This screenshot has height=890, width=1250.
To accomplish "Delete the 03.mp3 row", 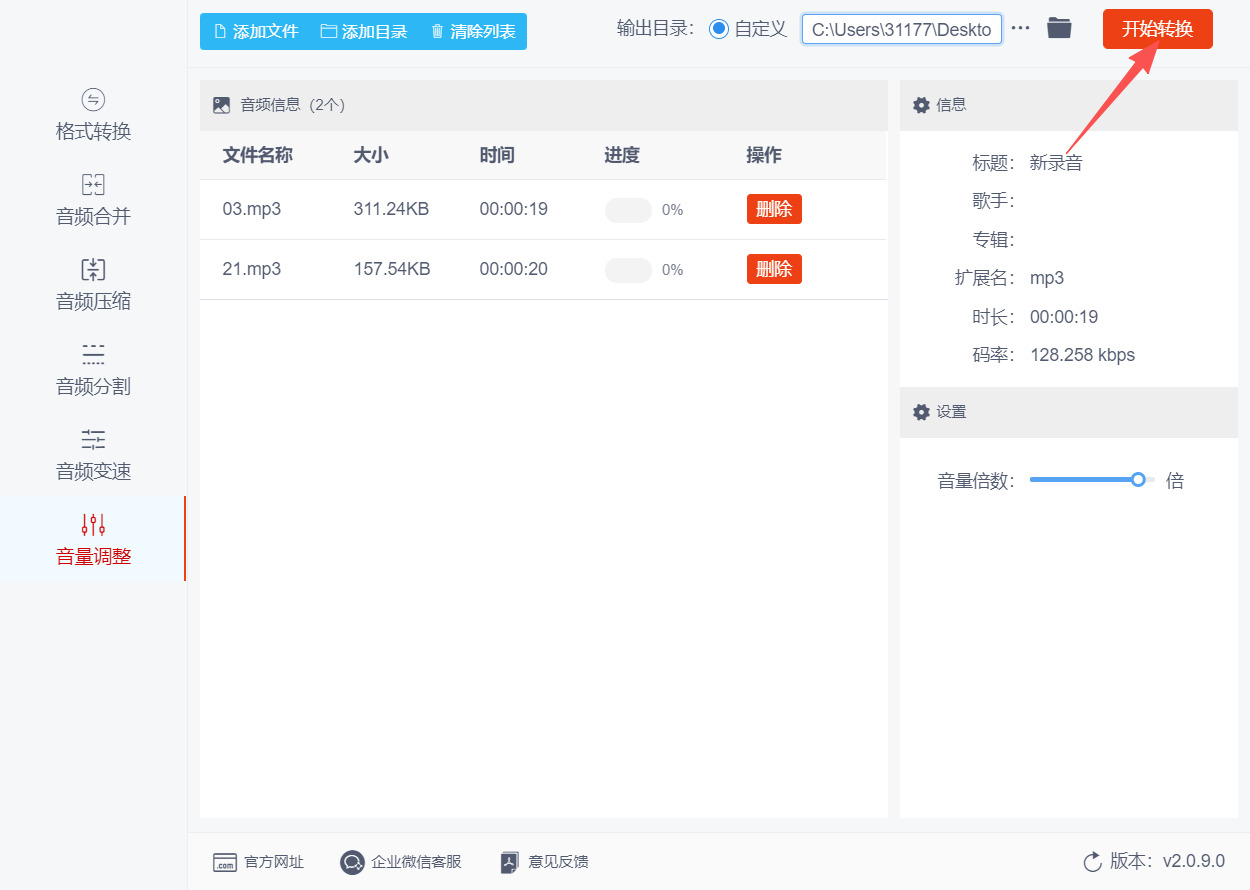I will 774,209.
